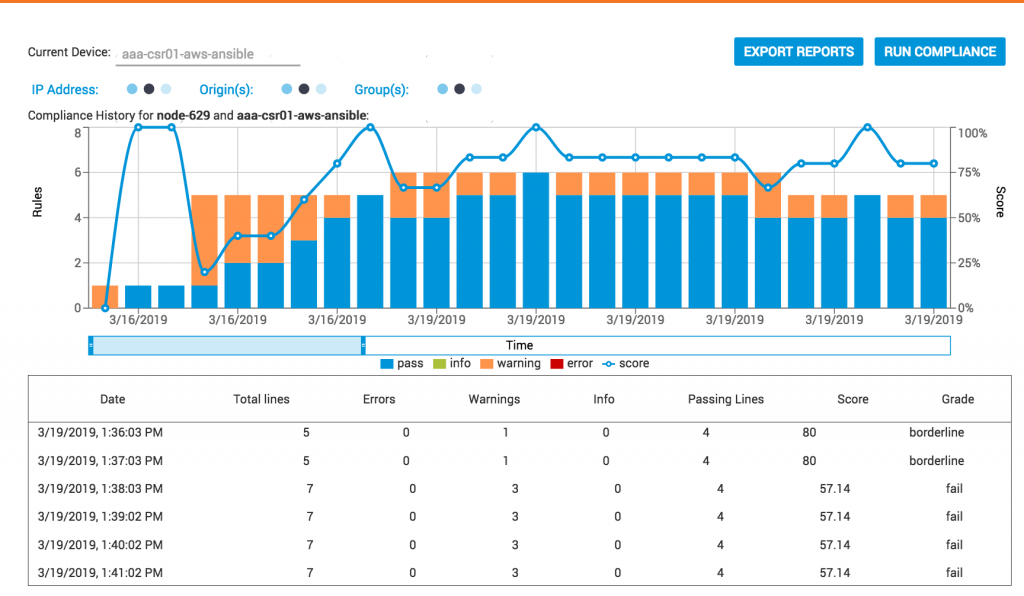Sort table by Date column header
The width and height of the screenshot is (1024, 596).
113,399
